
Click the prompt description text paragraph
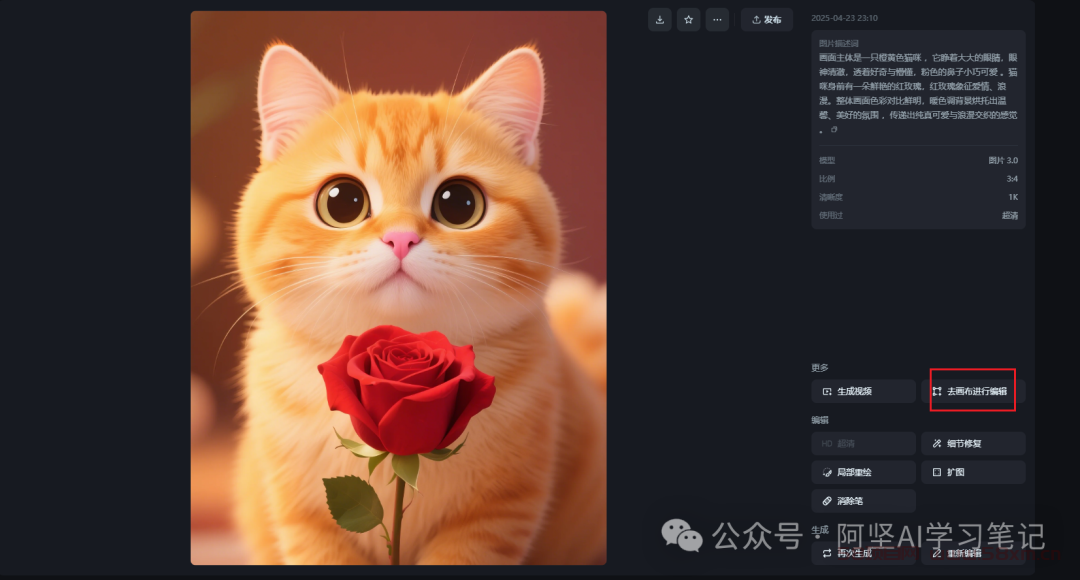(918, 93)
